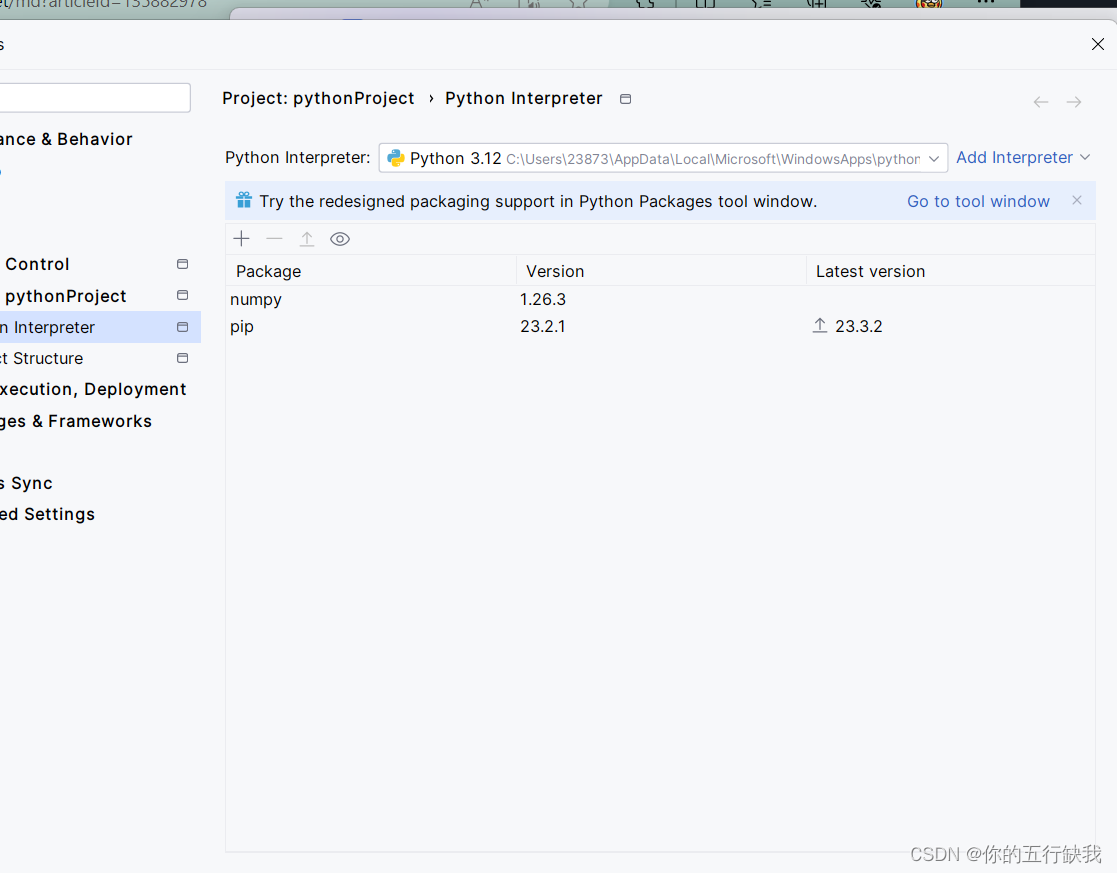The image size is (1117, 873).
Task: Click the Python Packages banner message text
Action: [x=538, y=202]
